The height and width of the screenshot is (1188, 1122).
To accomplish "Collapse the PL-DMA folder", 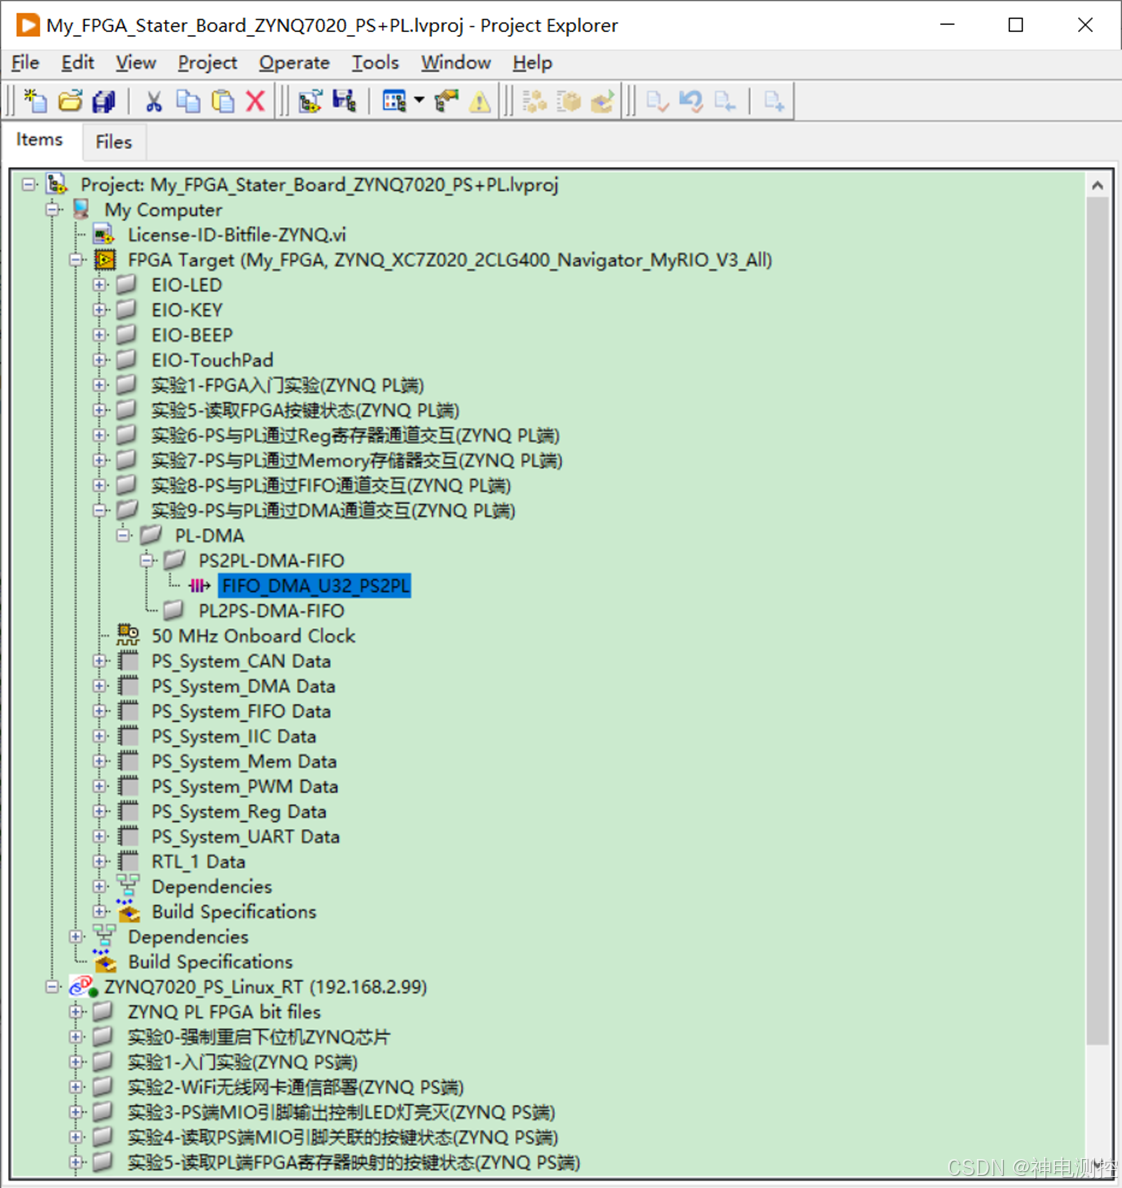I will pos(123,536).
